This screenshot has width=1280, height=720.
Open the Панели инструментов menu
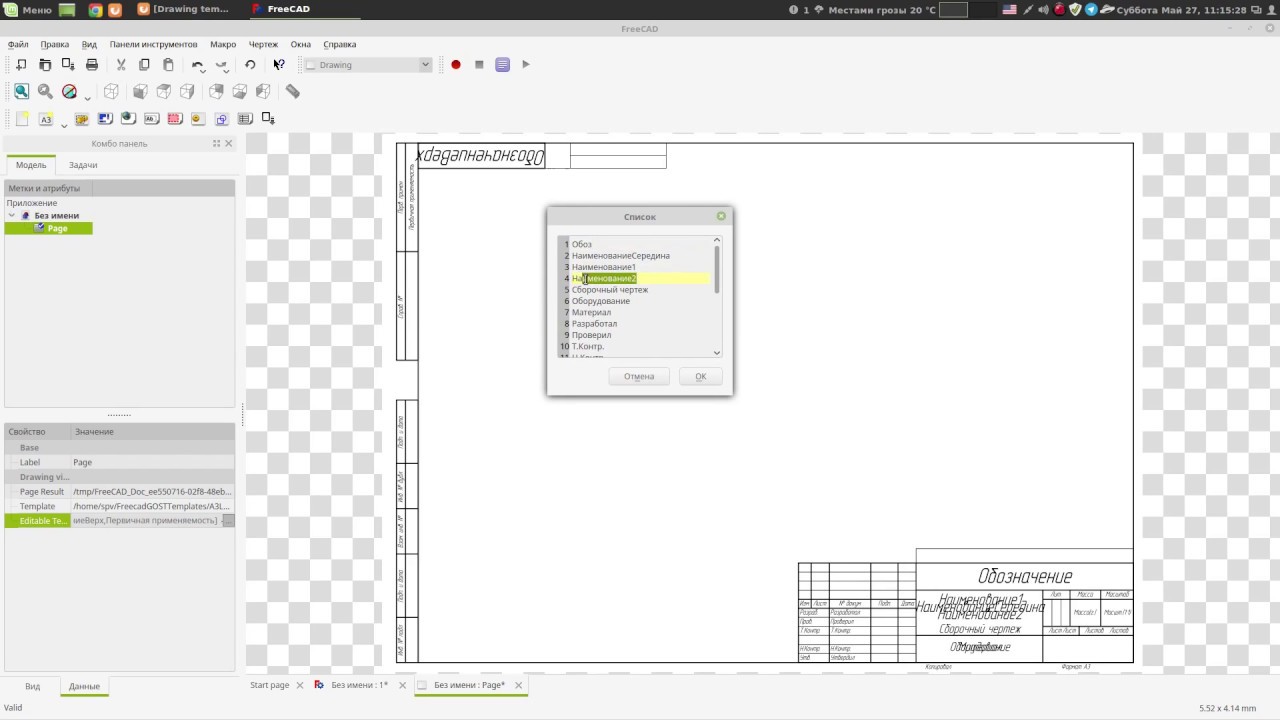(153, 44)
